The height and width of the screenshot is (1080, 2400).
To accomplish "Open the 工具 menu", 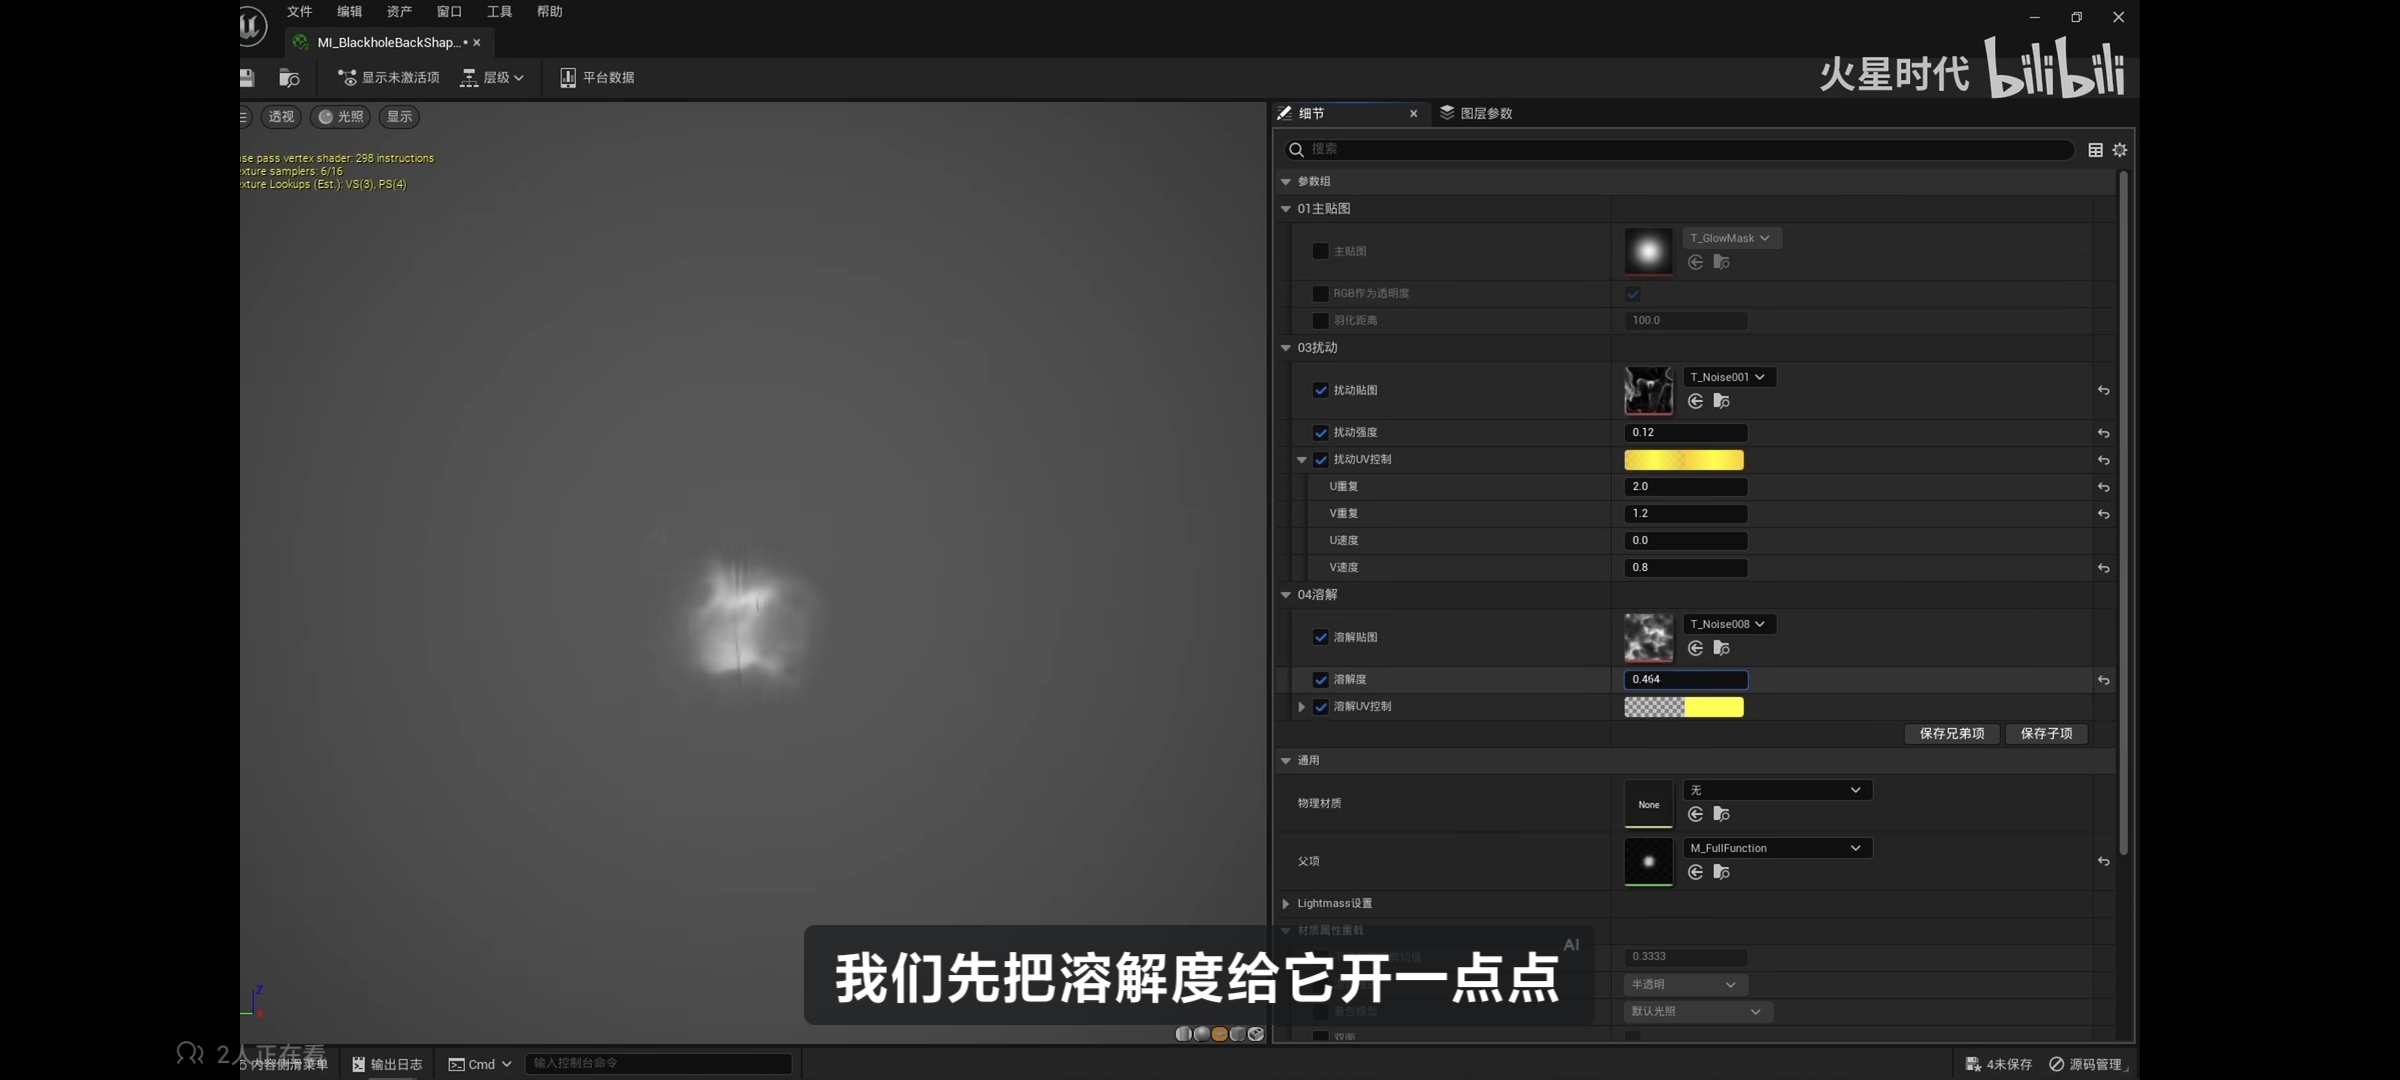I will click(499, 12).
